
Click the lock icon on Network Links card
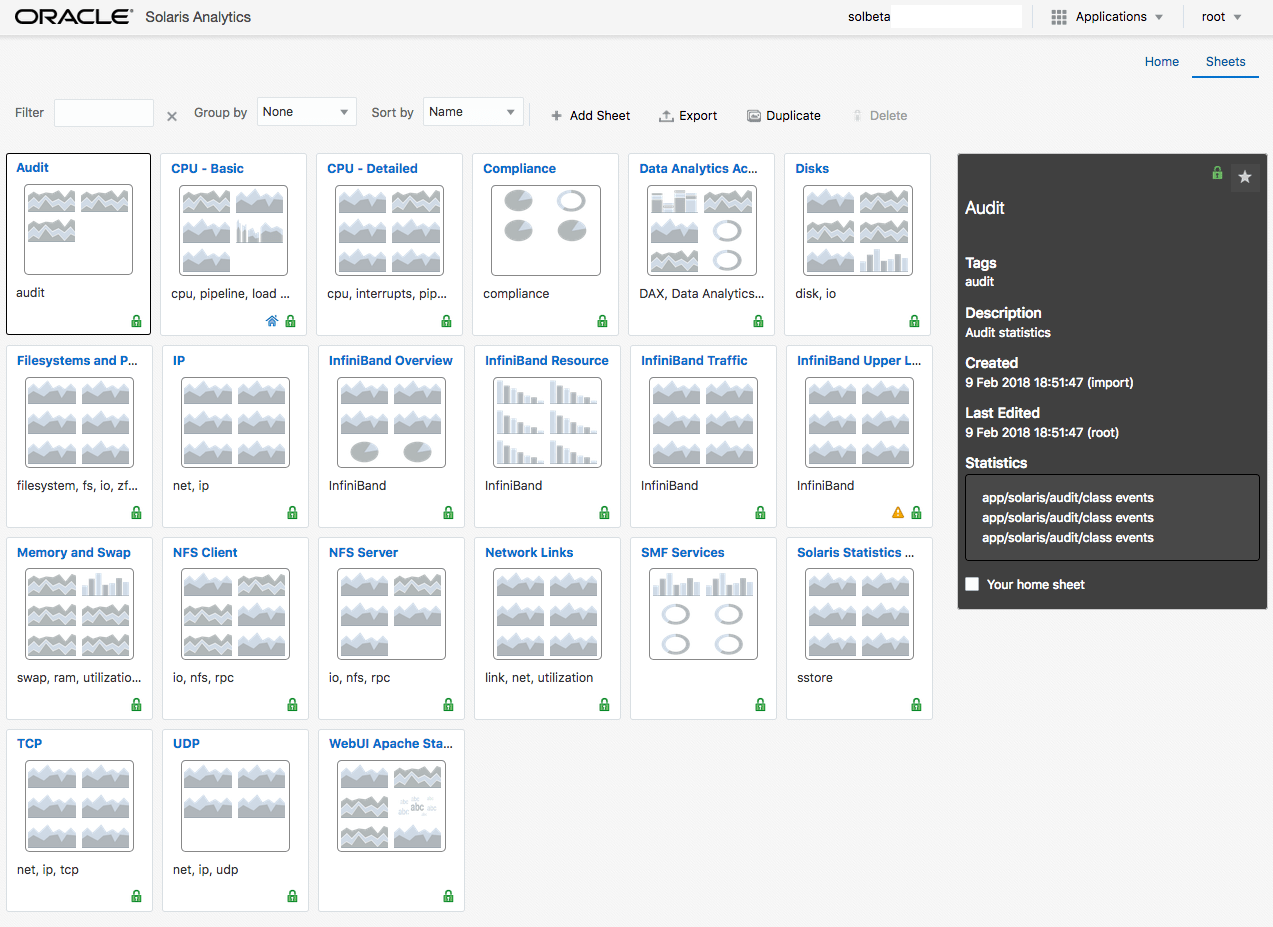pyautogui.click(x=604, y=705)
